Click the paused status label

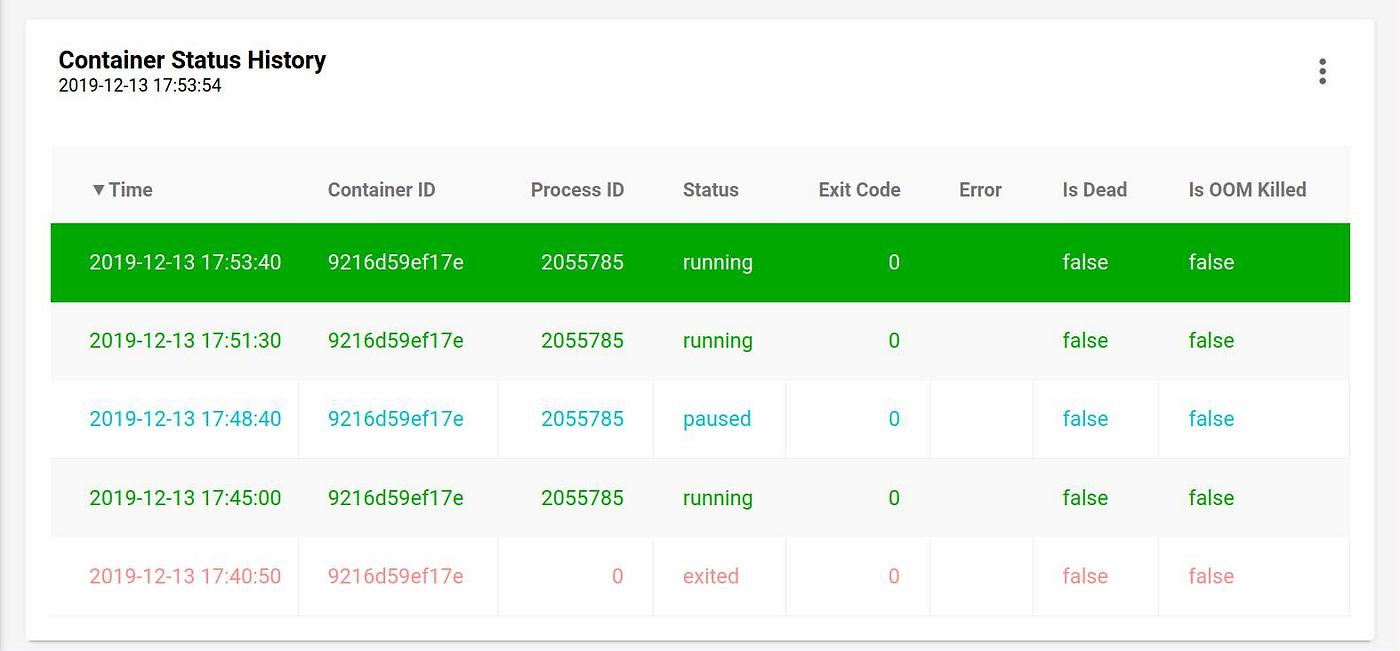(717, 419)
